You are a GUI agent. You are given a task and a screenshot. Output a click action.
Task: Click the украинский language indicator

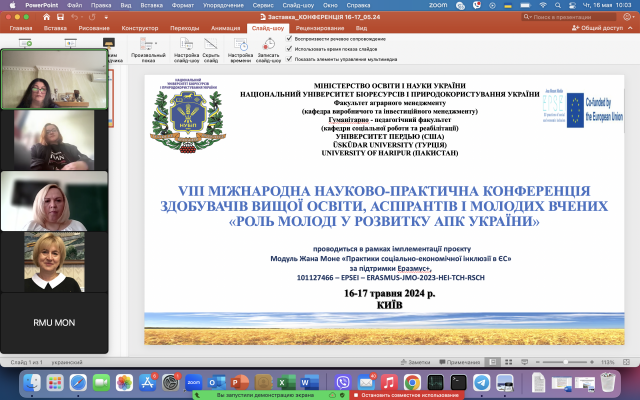[67, 362]
